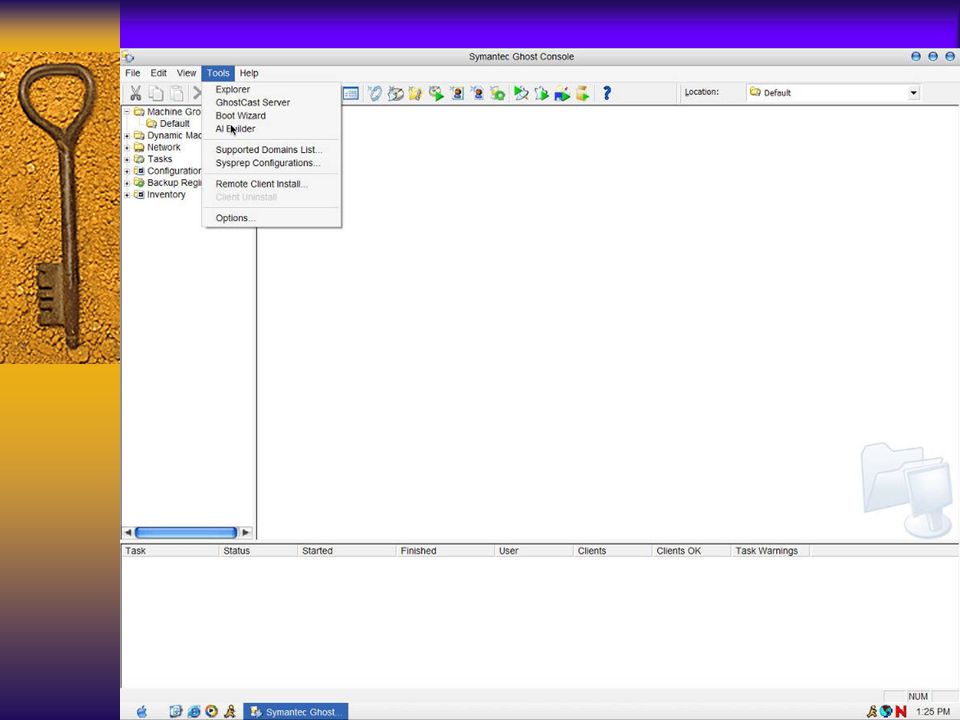960x720 pixels.
Task: Choose Explorer from the Tools menu
Action: (272, 89)
